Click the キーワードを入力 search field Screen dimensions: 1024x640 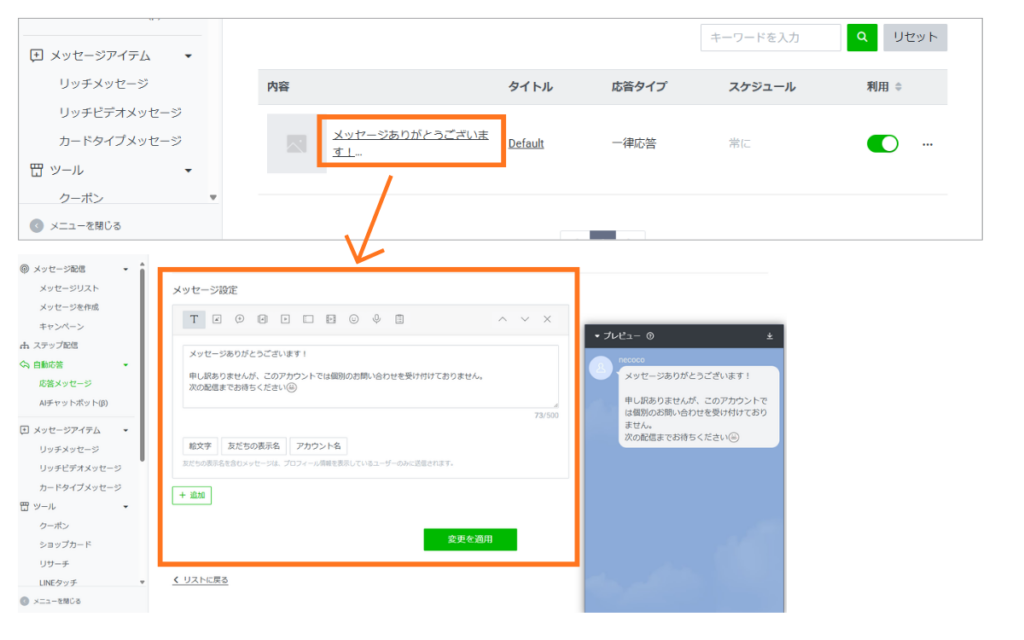(x=770, y=37)
